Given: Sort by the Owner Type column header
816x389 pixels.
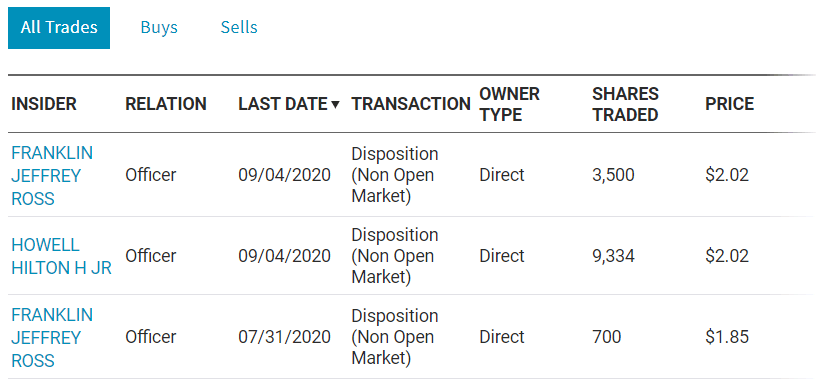Looking at the screenshot, I should tap(509, 104).
